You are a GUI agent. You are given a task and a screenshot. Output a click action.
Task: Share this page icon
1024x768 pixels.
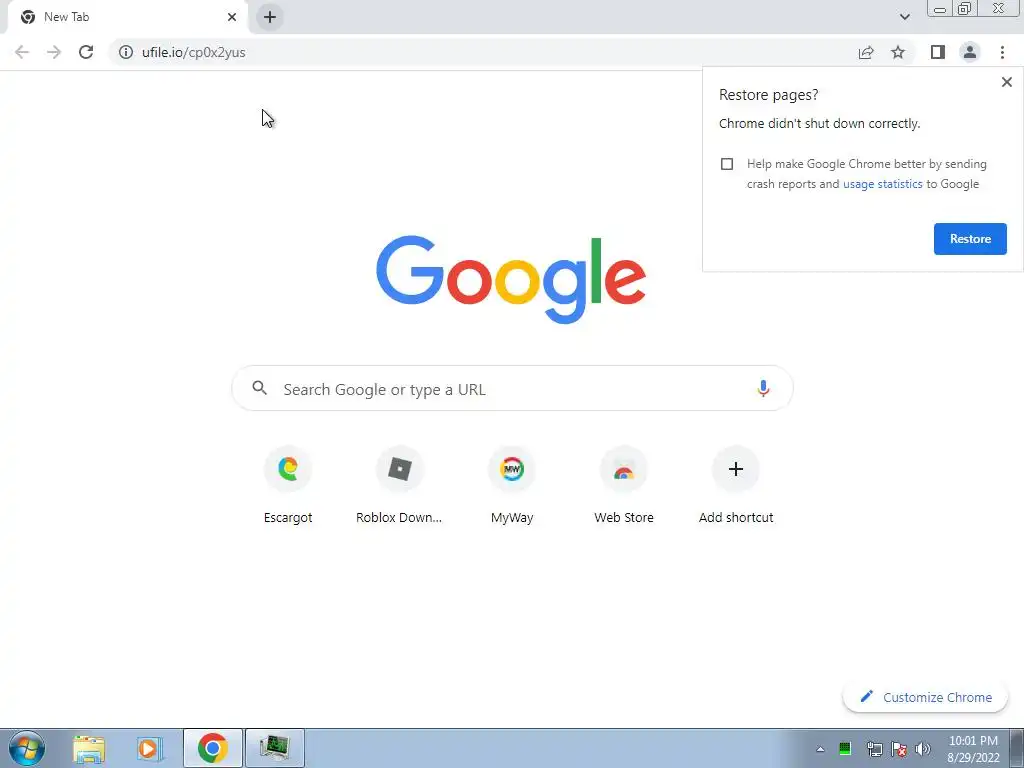pos(866,52)
